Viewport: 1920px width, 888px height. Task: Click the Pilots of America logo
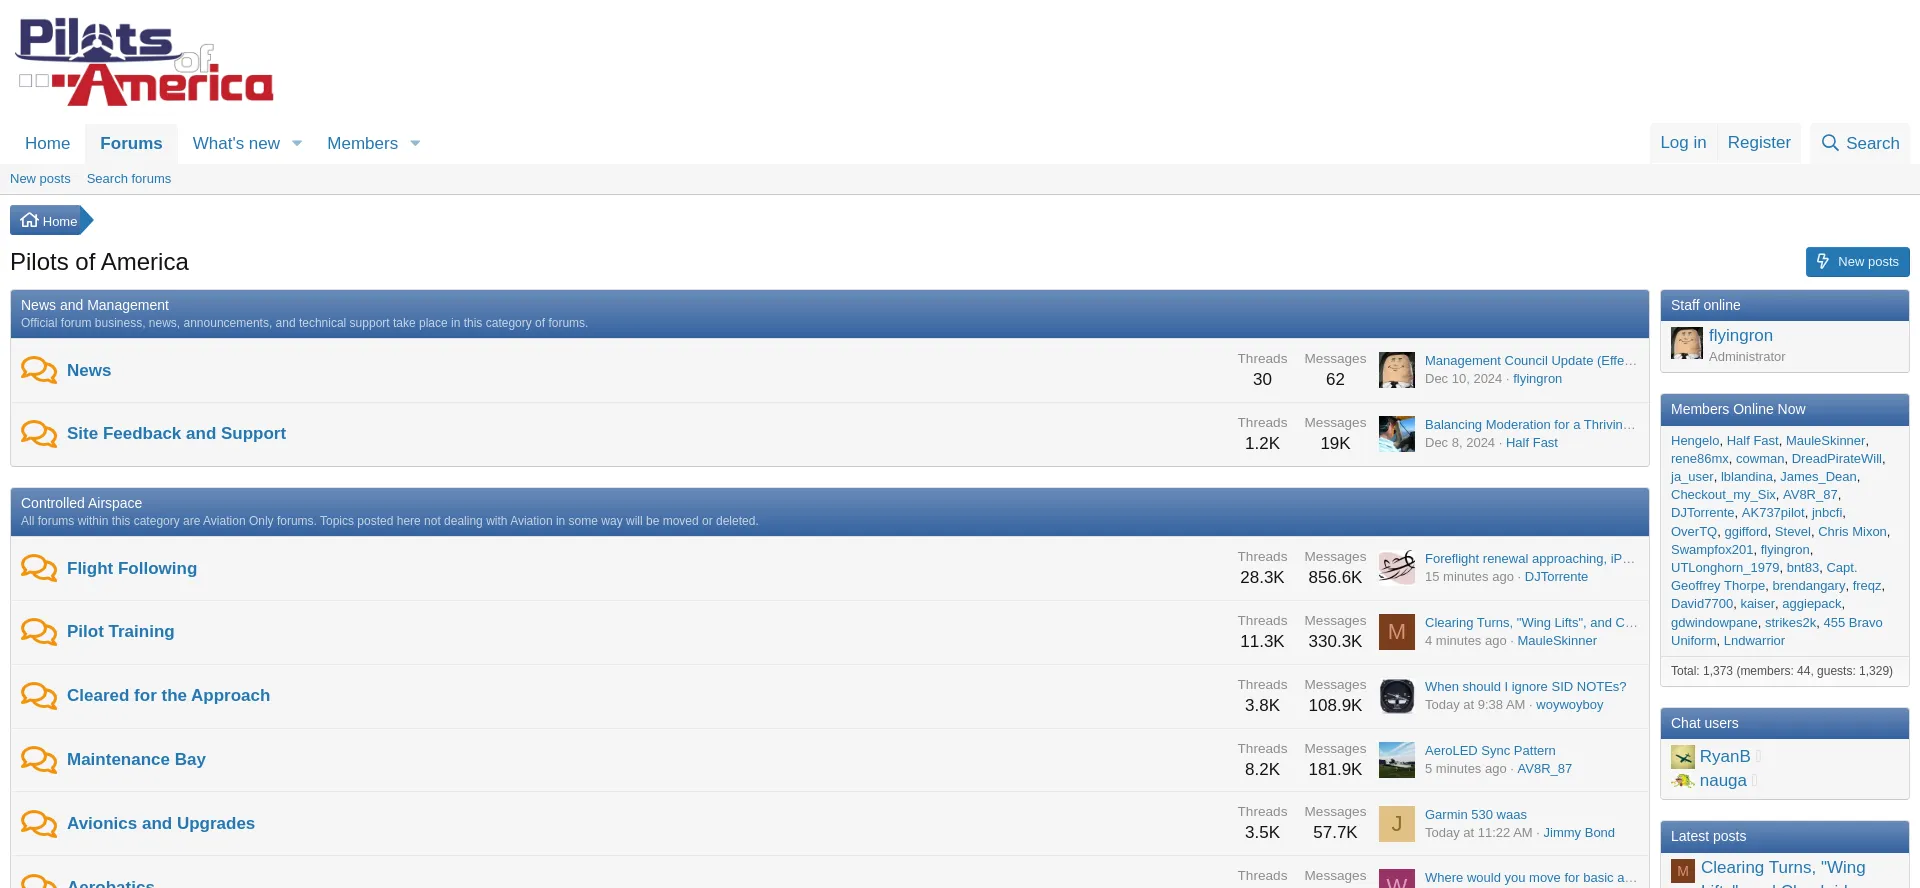[x=145, y=62]
